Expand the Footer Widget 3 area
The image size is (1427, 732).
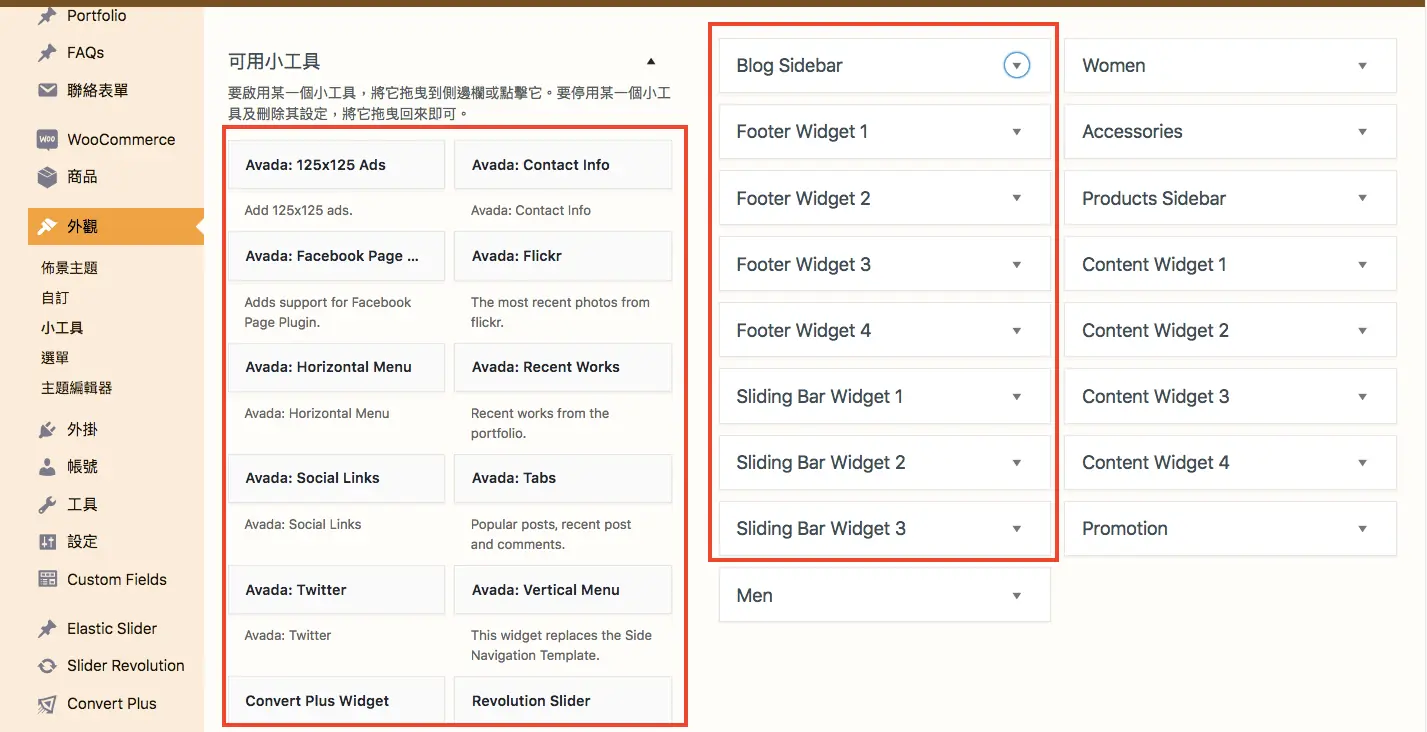pos(1017,265)
